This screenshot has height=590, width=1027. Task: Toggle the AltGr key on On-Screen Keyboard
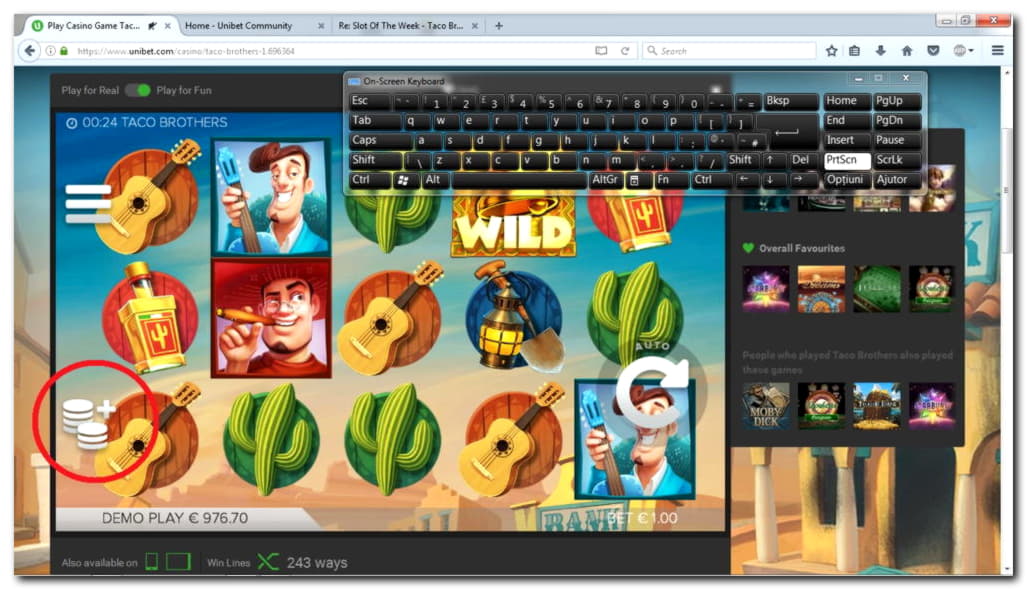[605, 179]
